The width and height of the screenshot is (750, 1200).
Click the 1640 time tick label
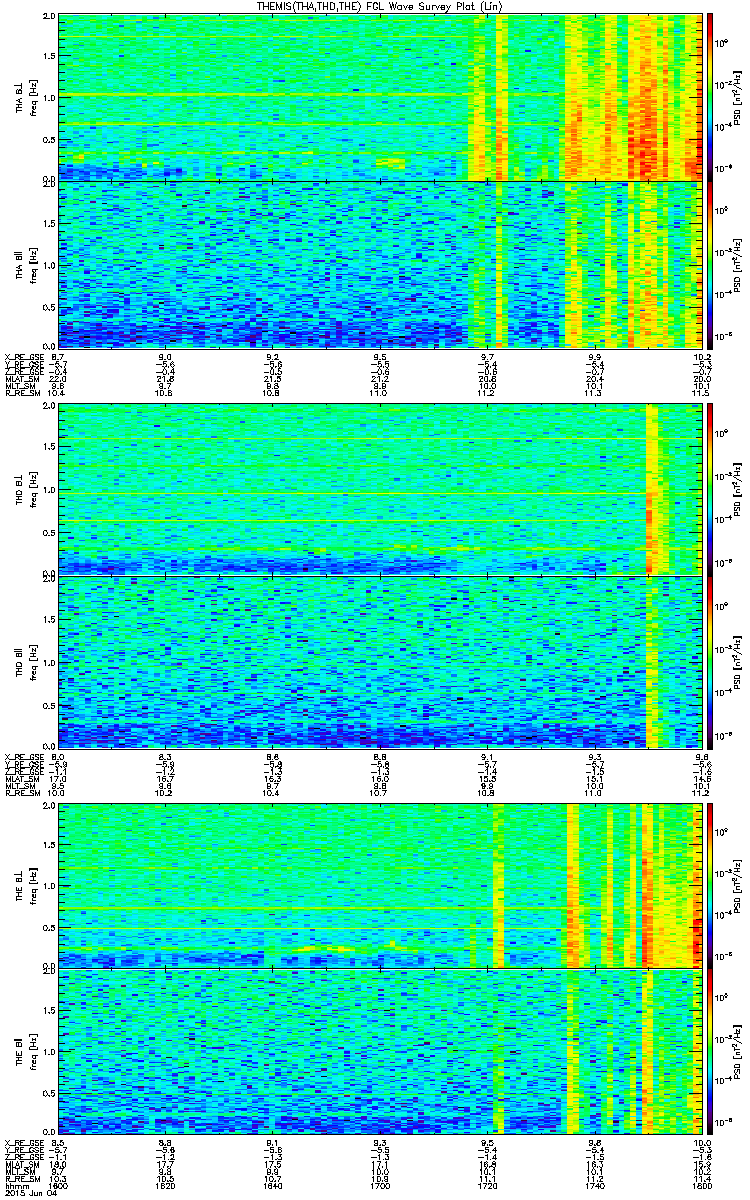272,1188
